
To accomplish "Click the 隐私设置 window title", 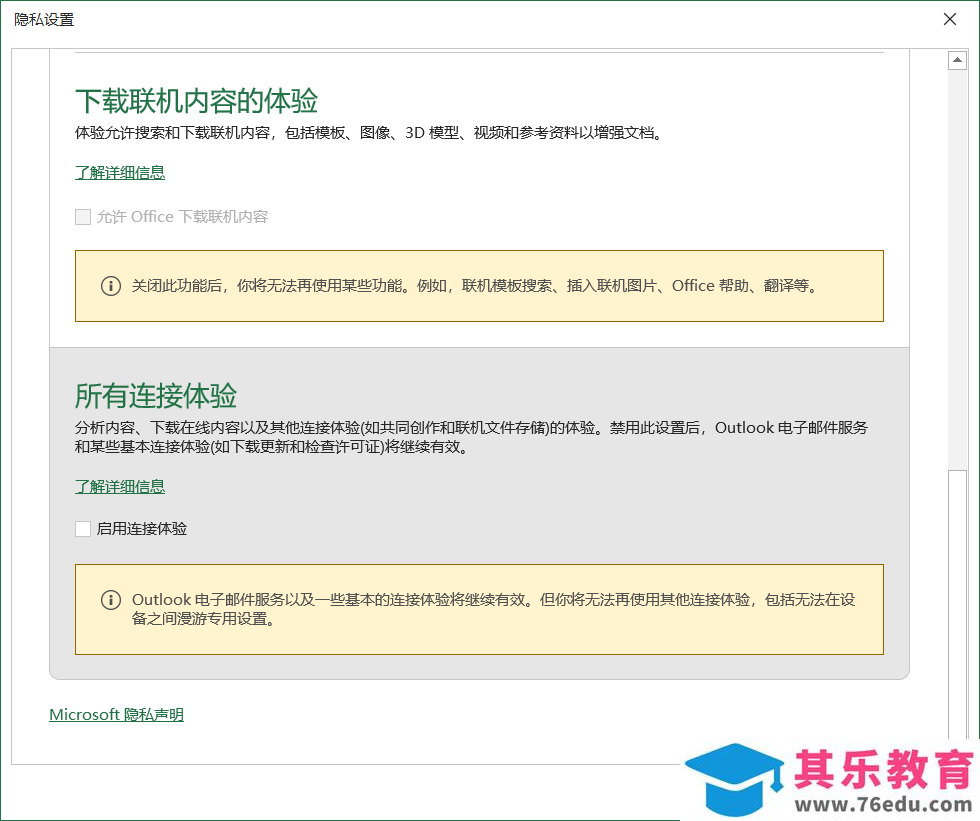I will click(44, 19).
